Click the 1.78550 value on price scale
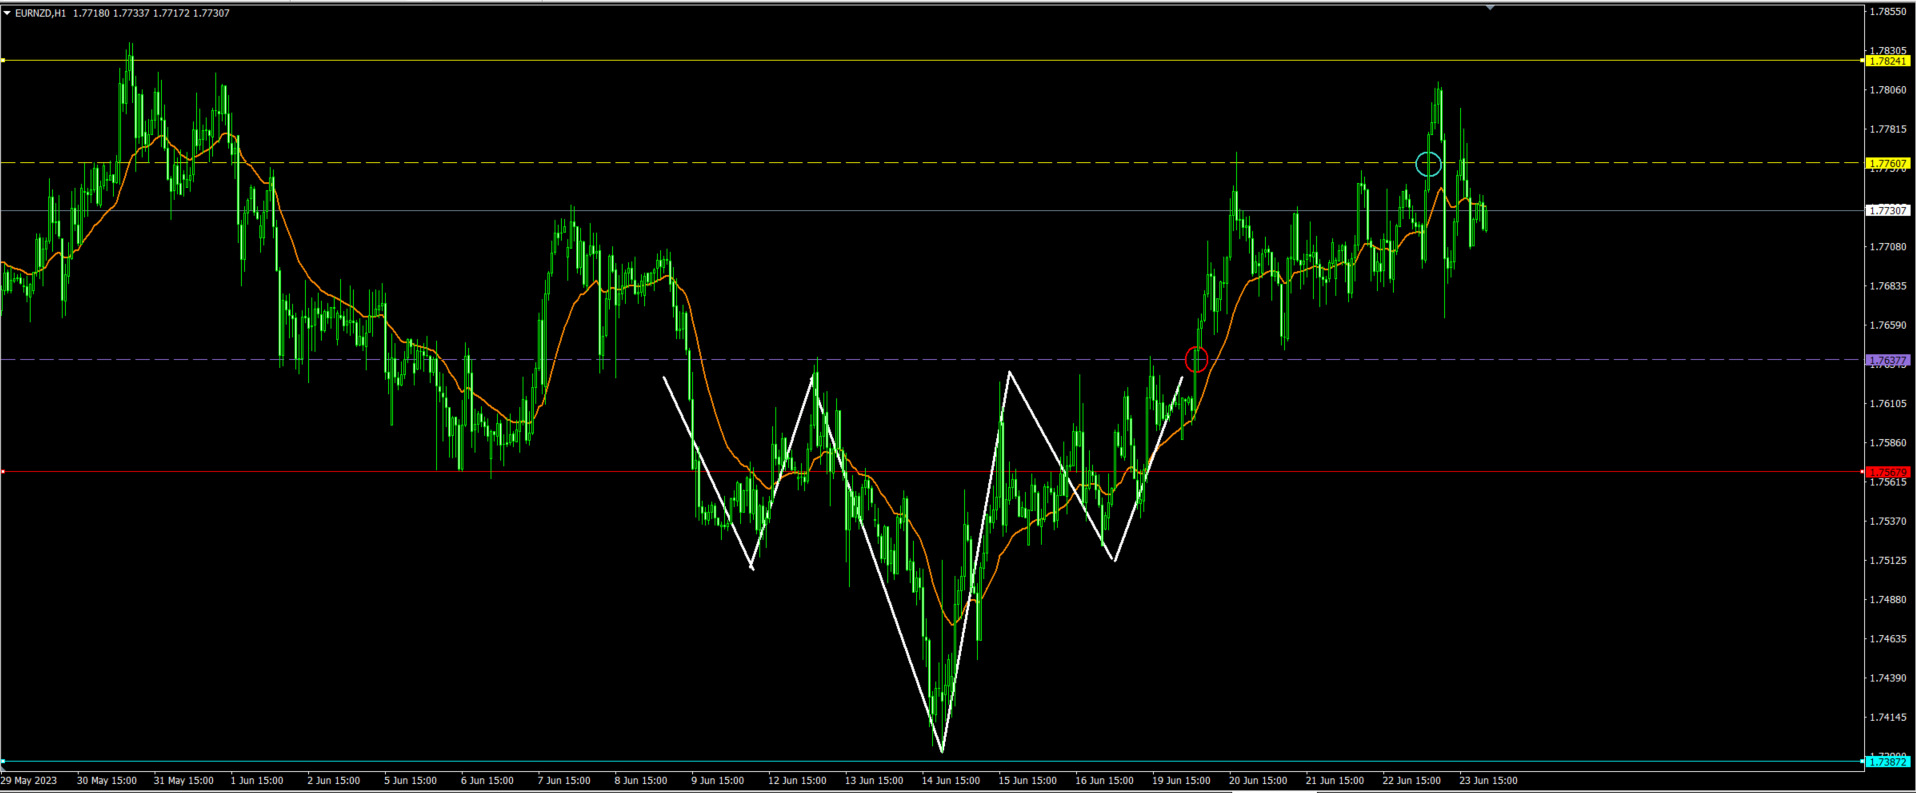 (1888, 12)
